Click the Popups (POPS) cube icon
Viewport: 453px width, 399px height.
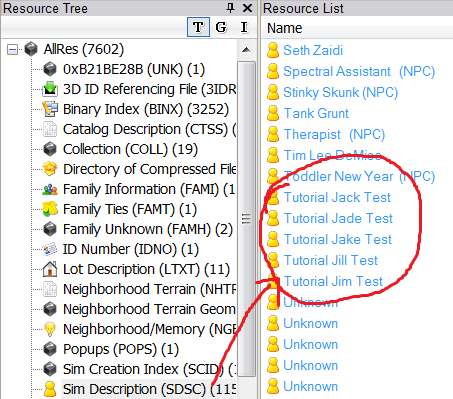pyautogui.click(x=50, y=349)
